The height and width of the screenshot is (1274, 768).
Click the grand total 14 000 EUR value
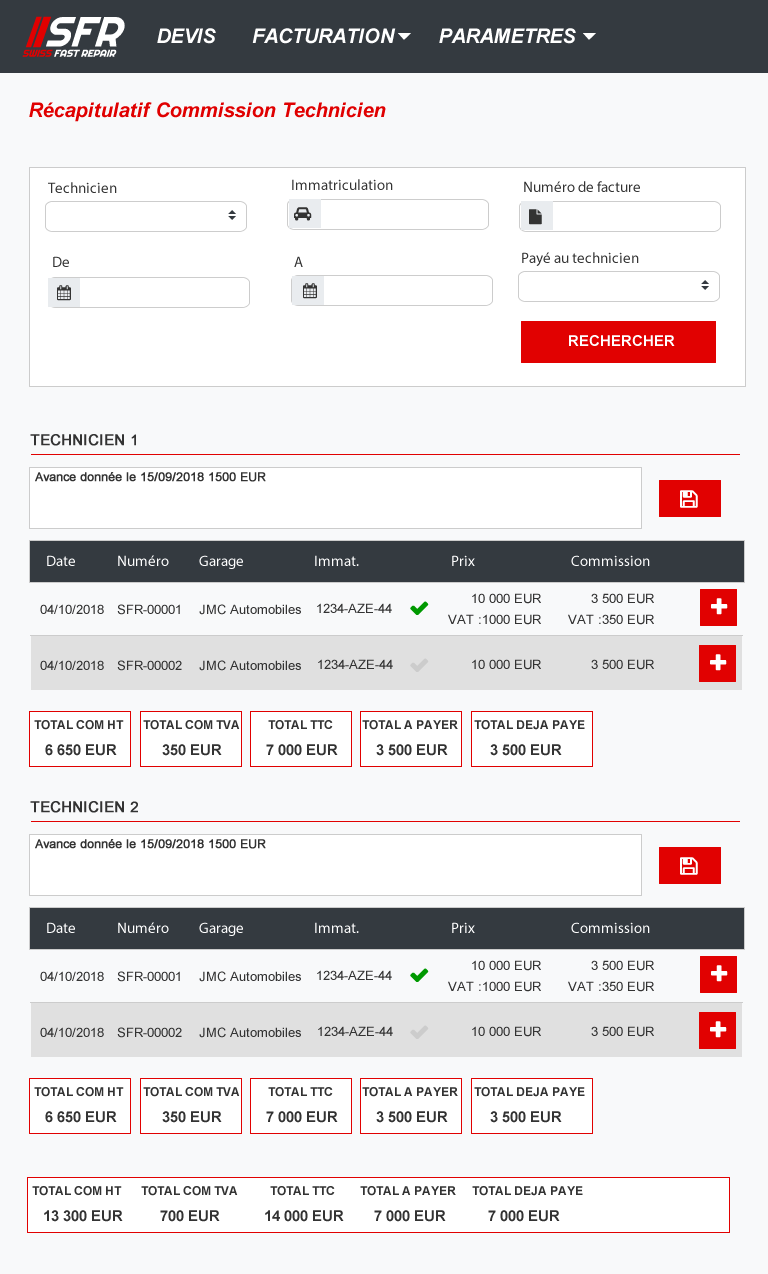tap(304, 1216)
